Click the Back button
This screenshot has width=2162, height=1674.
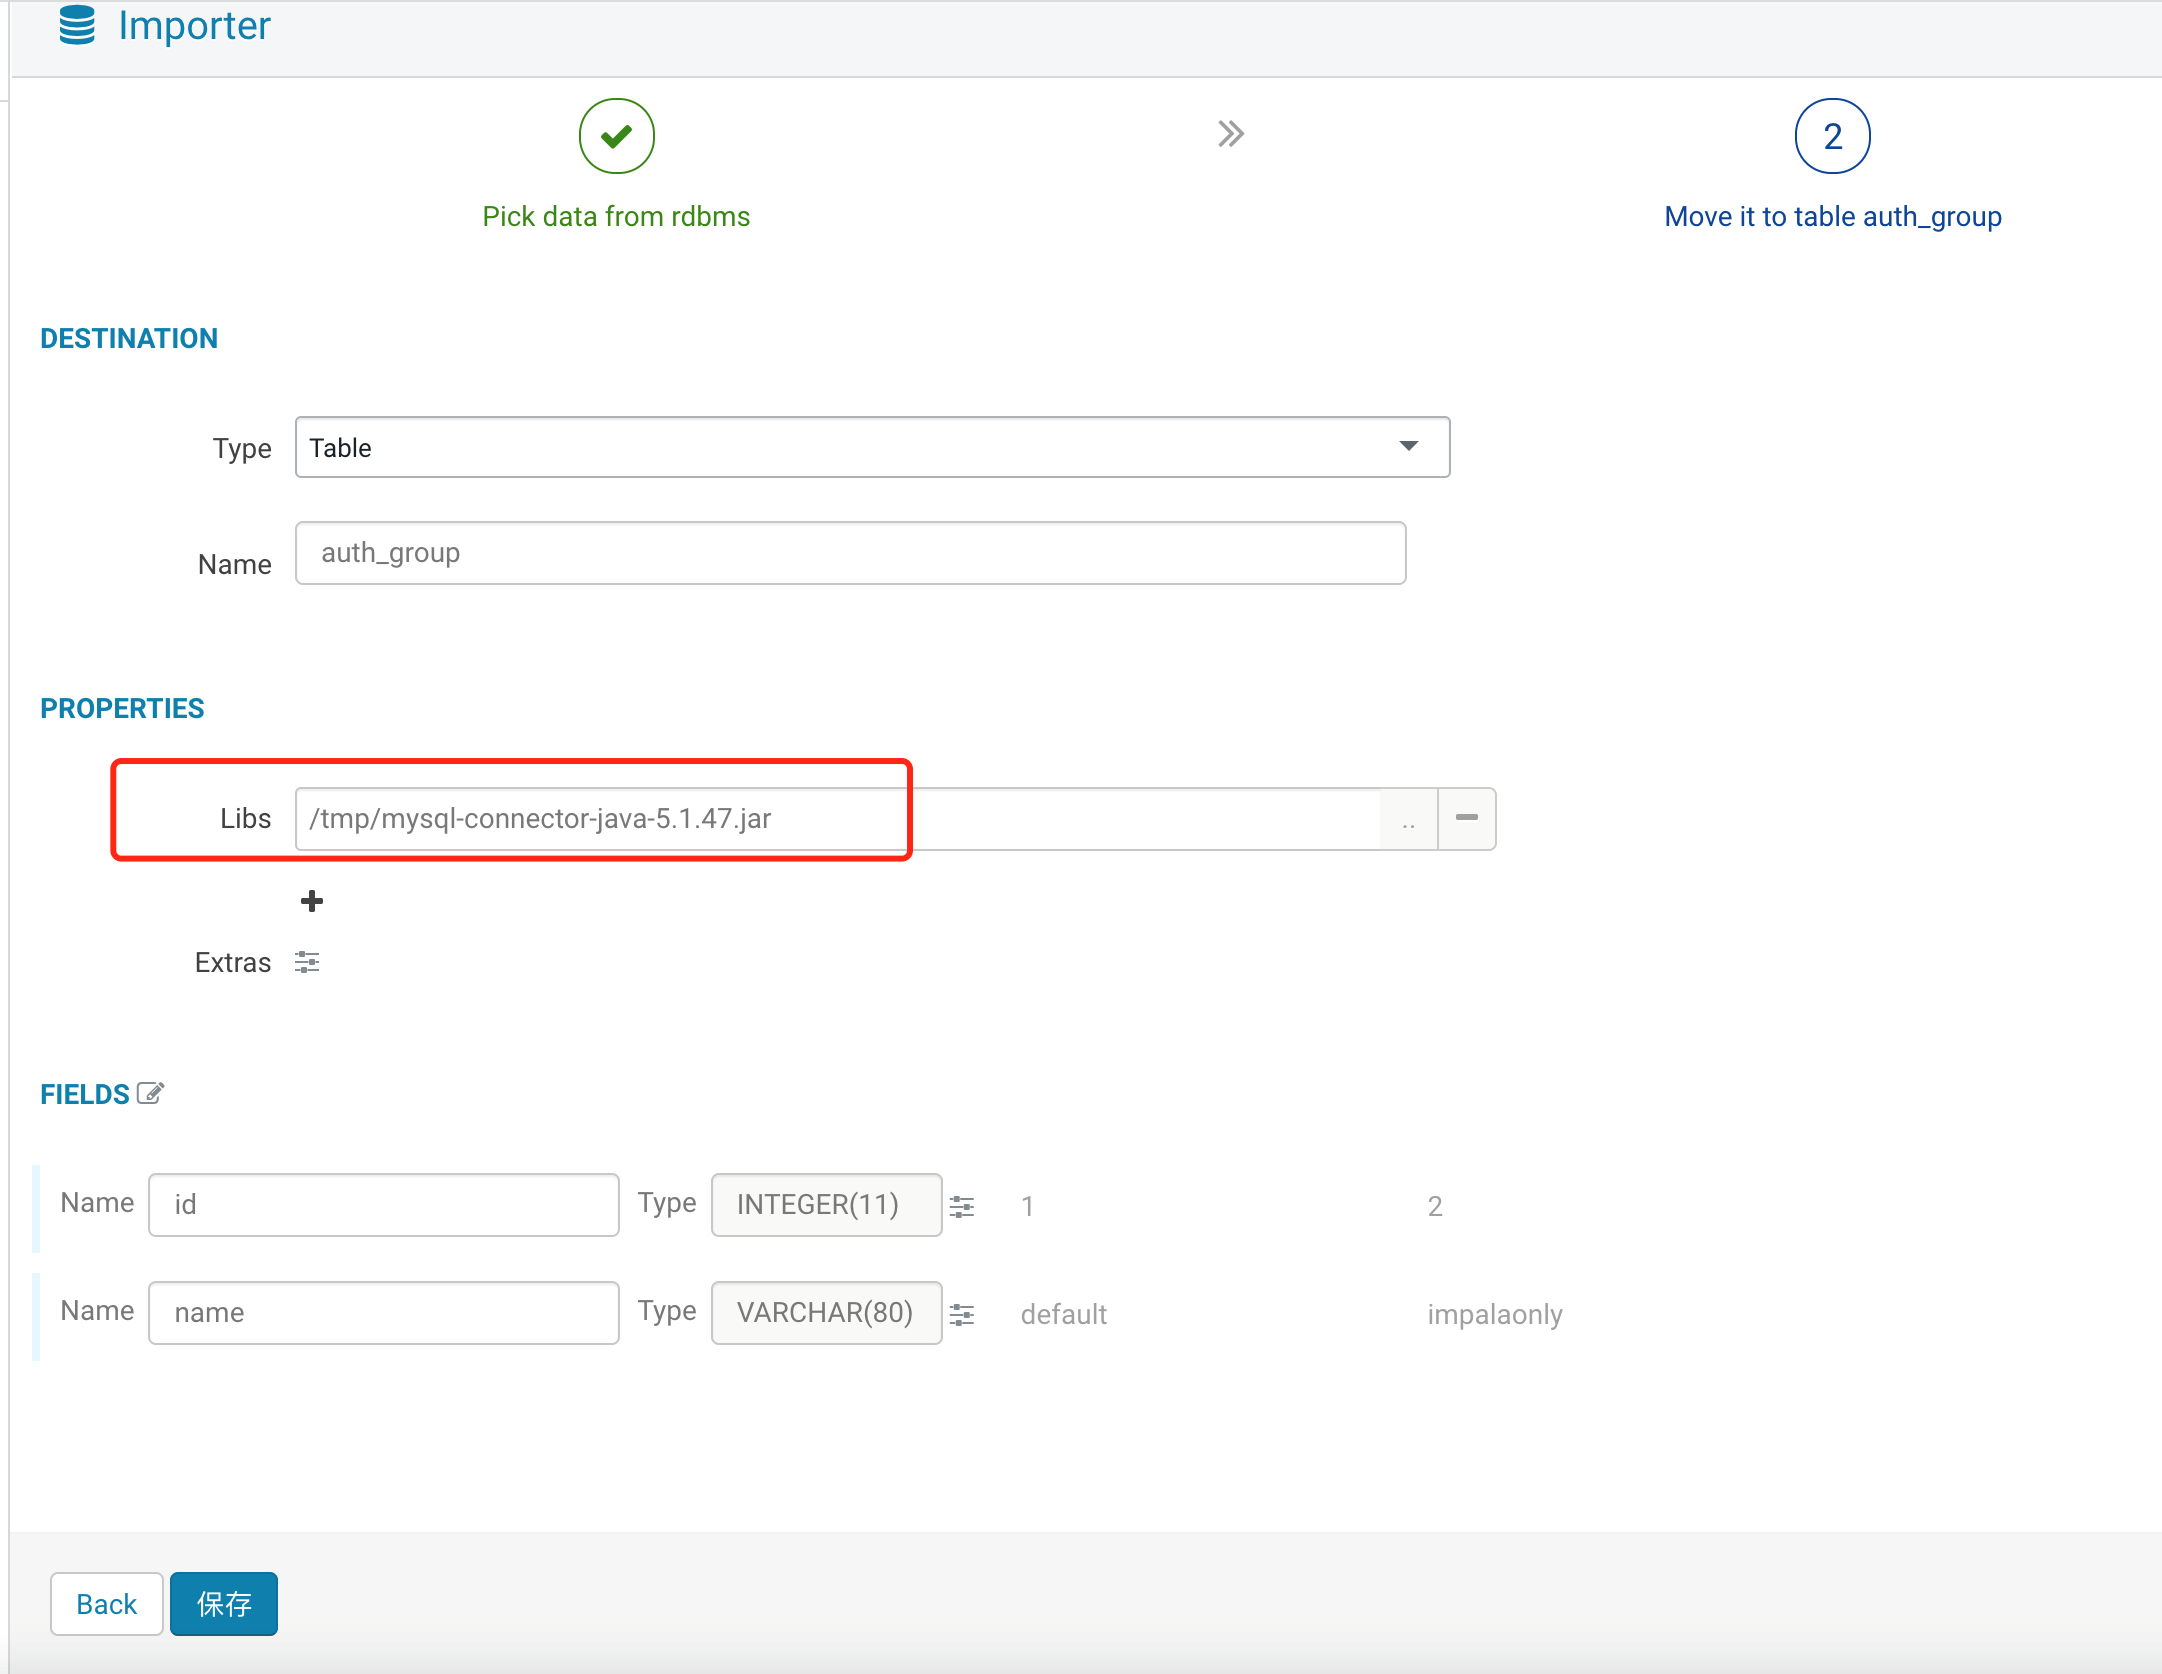(106, 1603)
